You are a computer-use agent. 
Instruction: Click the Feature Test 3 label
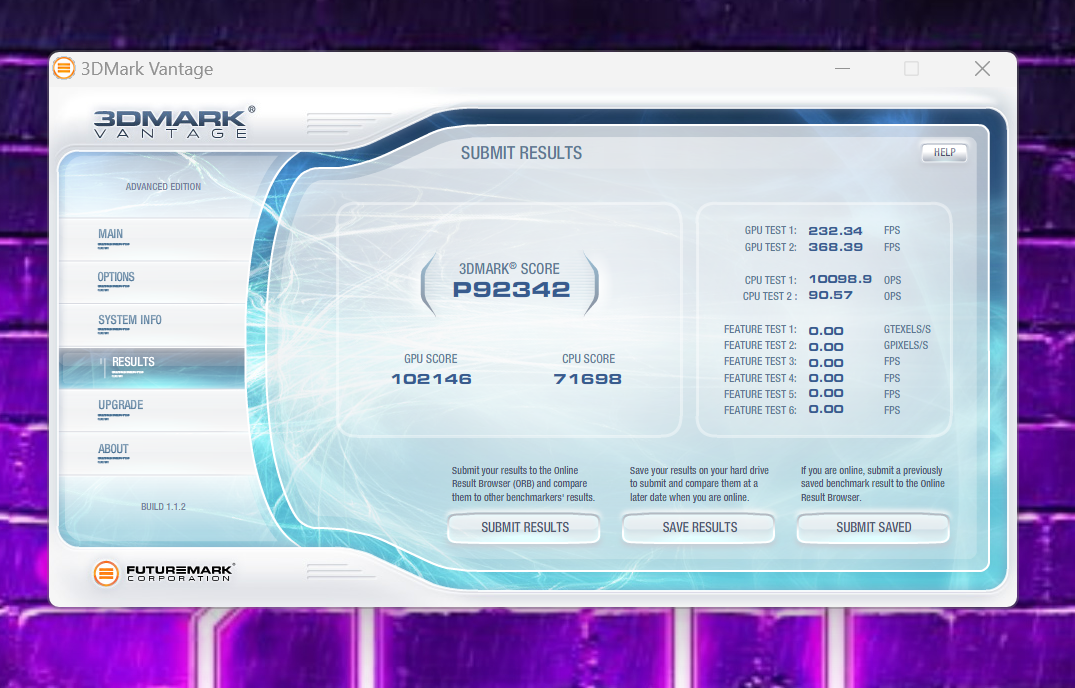[x=760, y=362]
